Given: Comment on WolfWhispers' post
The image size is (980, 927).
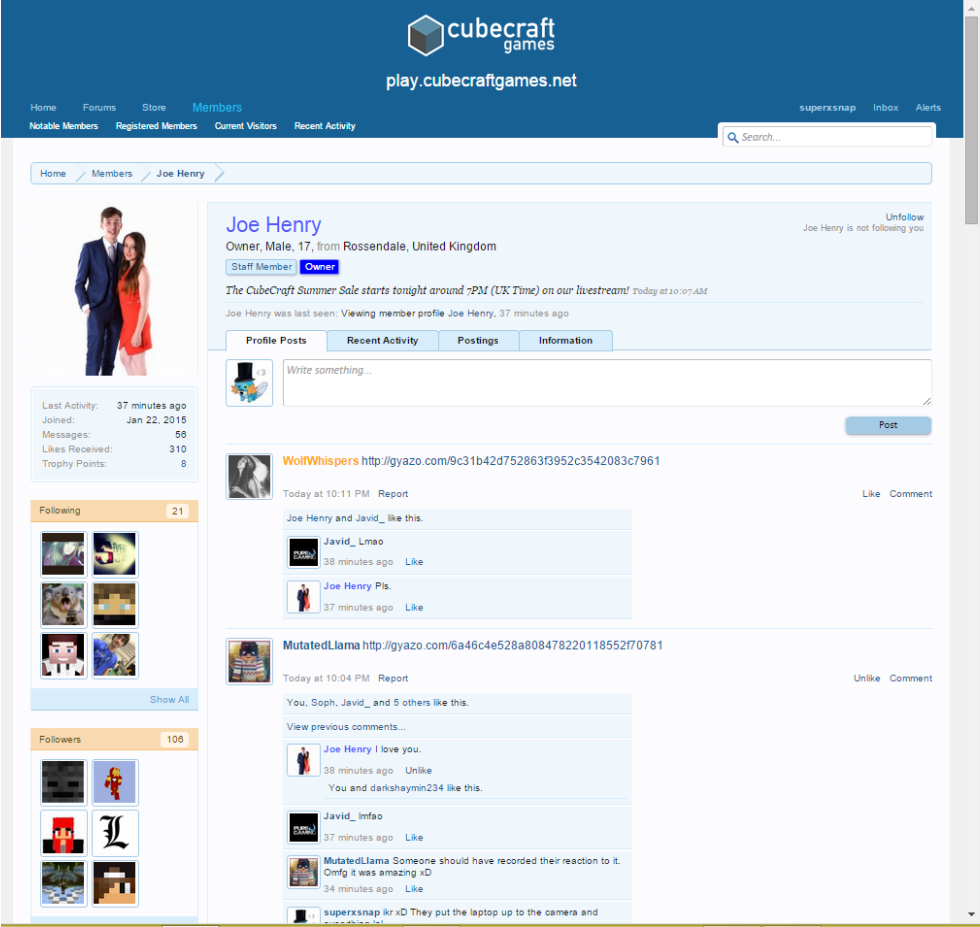Looking at the screenshot, I should 911,494.
